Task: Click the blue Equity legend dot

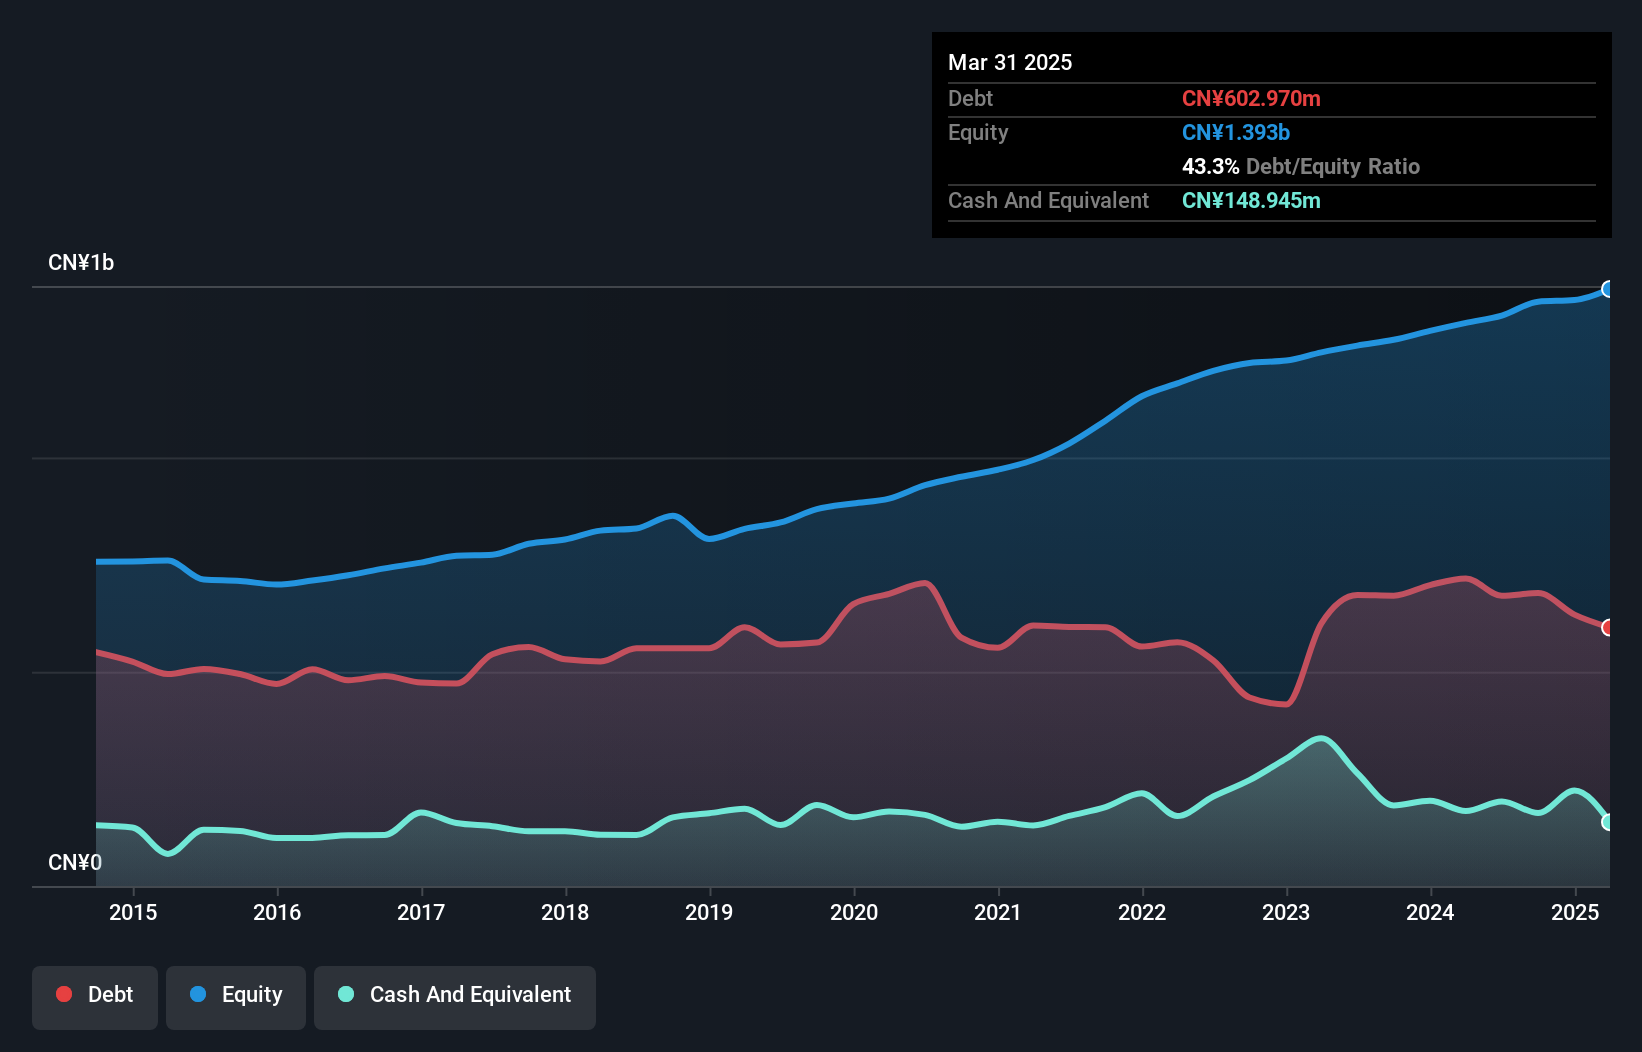Action: point(198,994)
